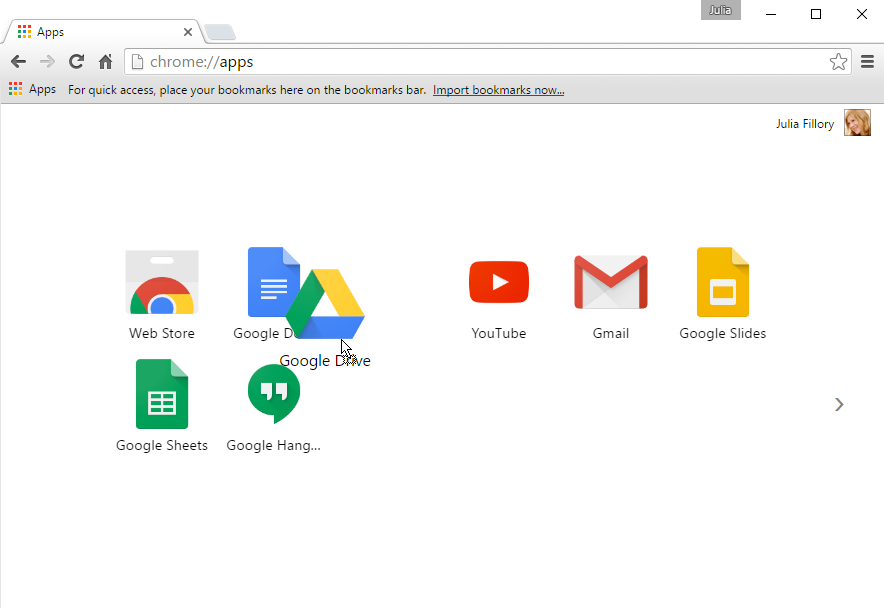
Task: Open Google Hangouts app icon
Action: (x=273, y=395)
